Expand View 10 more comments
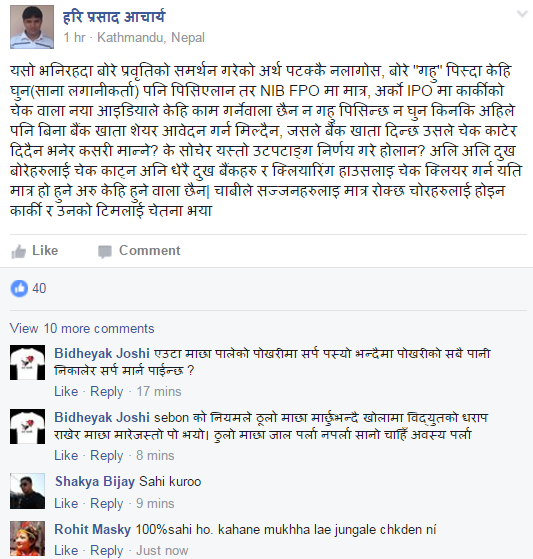This screenshot has width=533, height=559. [82, 328]
